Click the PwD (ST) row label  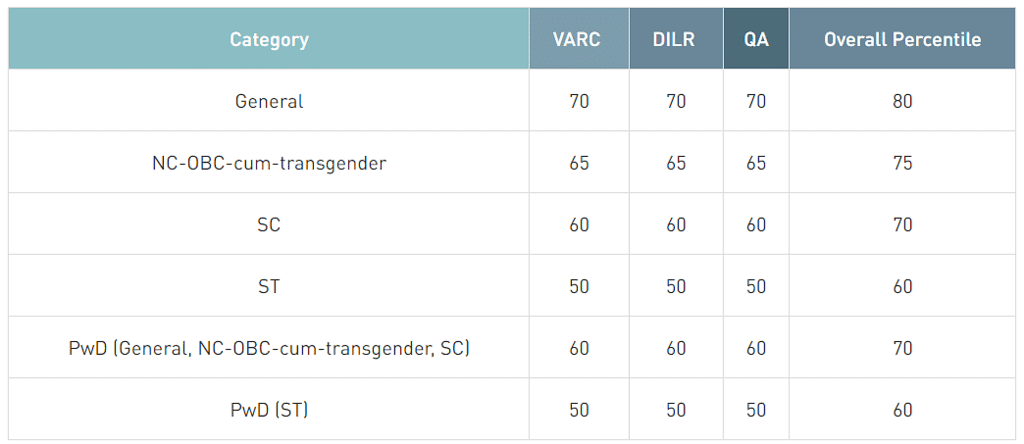click(x=269, y=410)
